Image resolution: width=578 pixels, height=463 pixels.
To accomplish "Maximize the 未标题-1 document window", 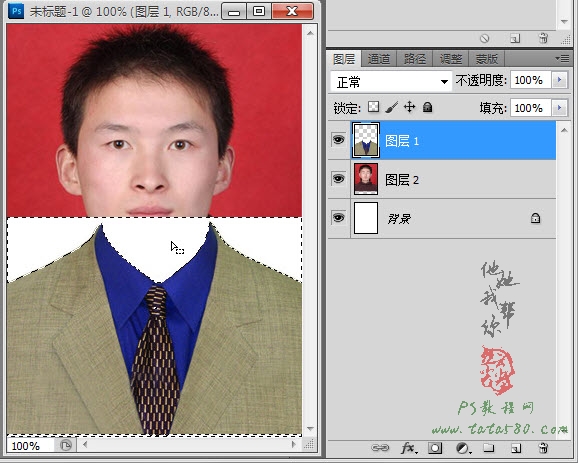I will click(x=259, y=11).
